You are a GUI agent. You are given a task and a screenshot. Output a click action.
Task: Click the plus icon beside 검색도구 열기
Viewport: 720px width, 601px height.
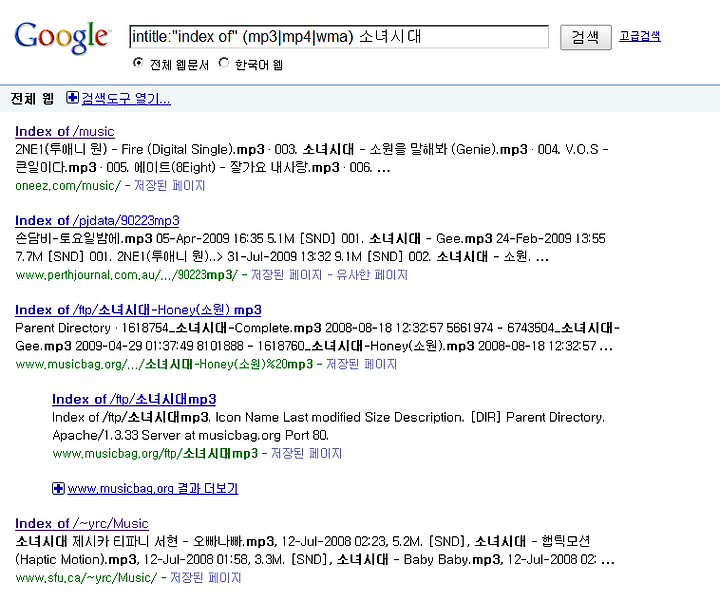tap(72, 98)
